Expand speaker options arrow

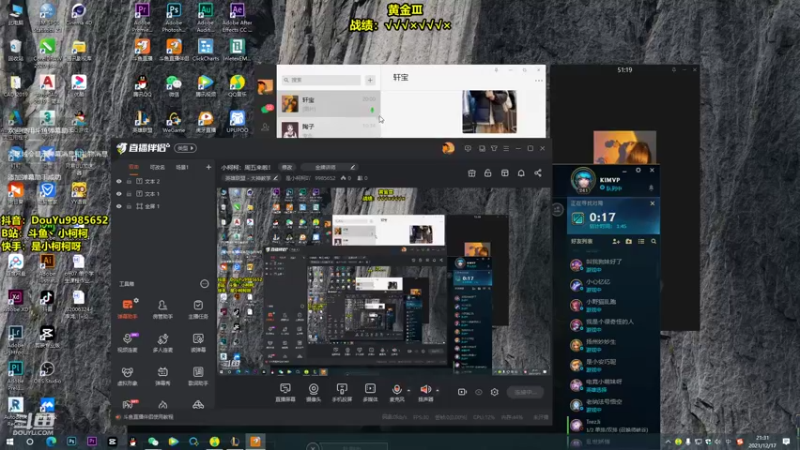click(x=437, y=390)
